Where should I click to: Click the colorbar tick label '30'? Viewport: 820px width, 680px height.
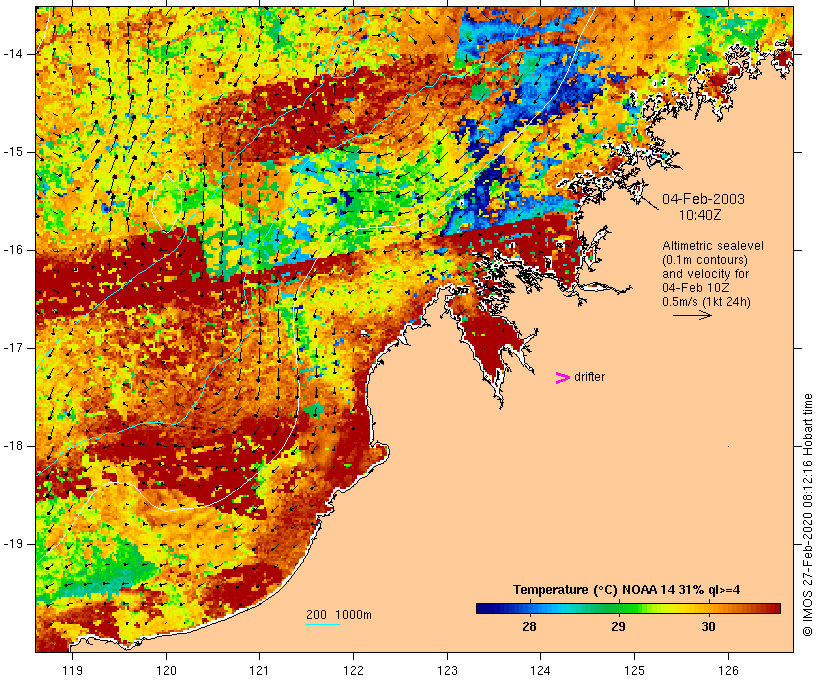point(708,627)
